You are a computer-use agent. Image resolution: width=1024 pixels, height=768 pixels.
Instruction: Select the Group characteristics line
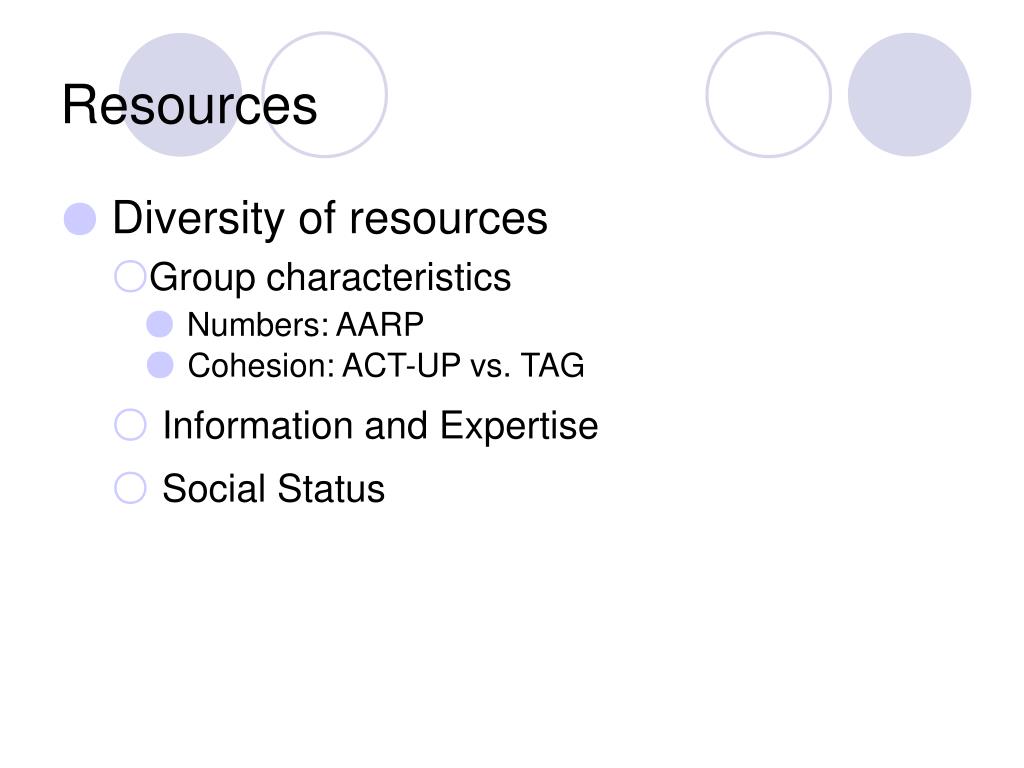(330, 278)
